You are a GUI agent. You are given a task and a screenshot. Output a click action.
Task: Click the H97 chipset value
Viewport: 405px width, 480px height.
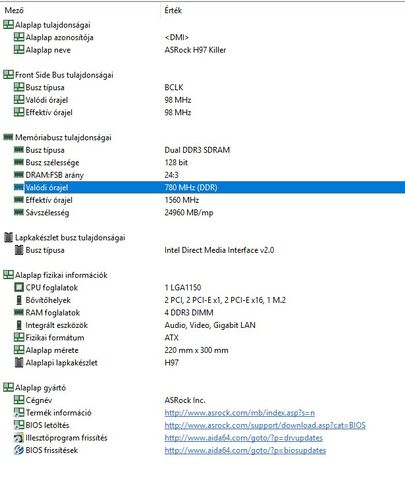click(171, 363)
